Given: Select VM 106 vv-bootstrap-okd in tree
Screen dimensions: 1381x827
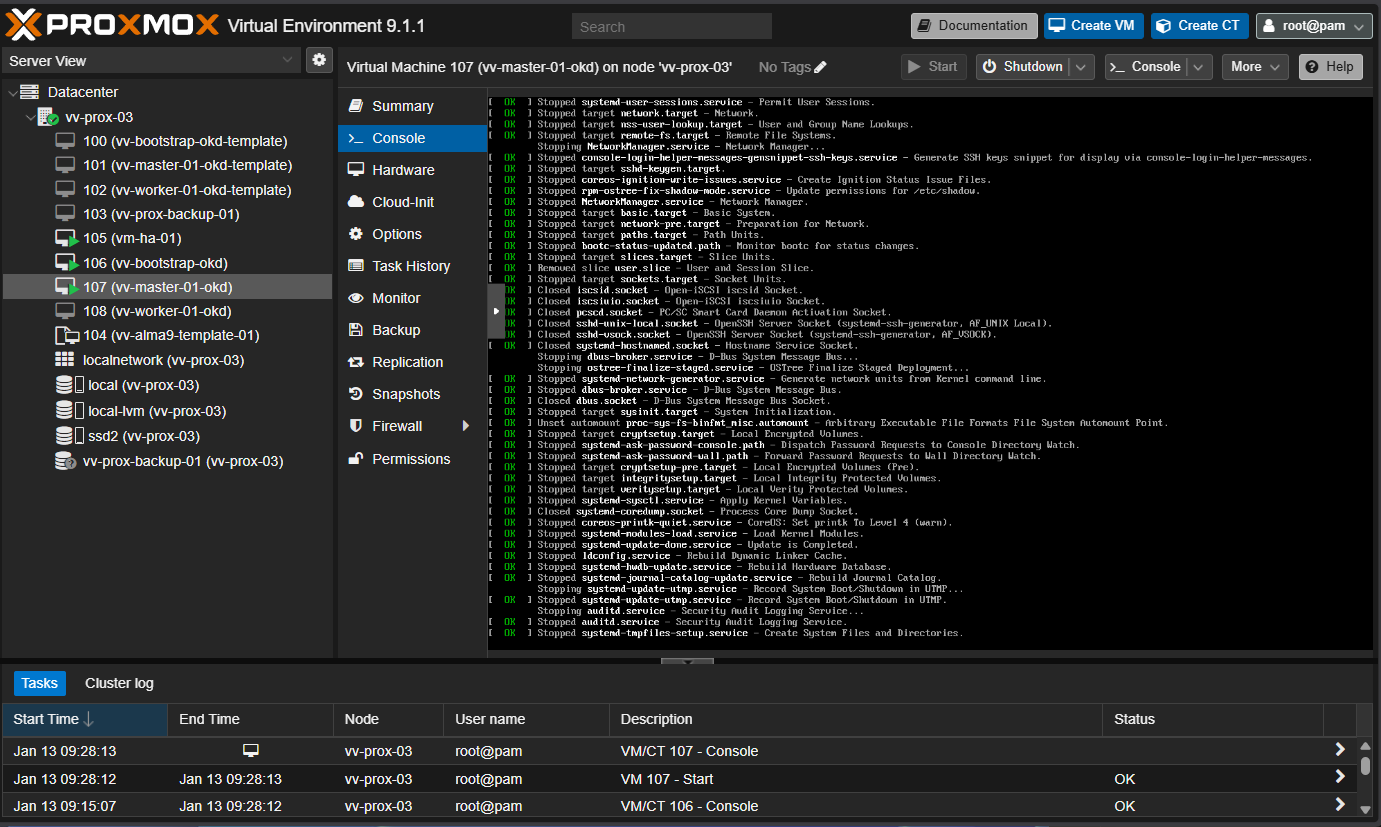Looking at the screenshot, I should pyautogui.click(x=155, y=263).
